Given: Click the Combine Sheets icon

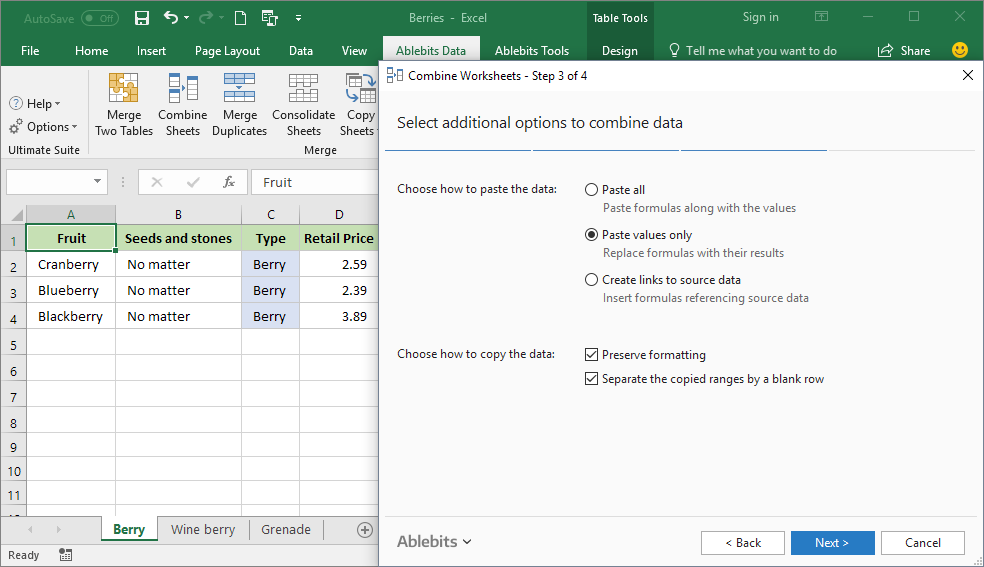Looking at the screenshot, I should (x=183, y=88).
